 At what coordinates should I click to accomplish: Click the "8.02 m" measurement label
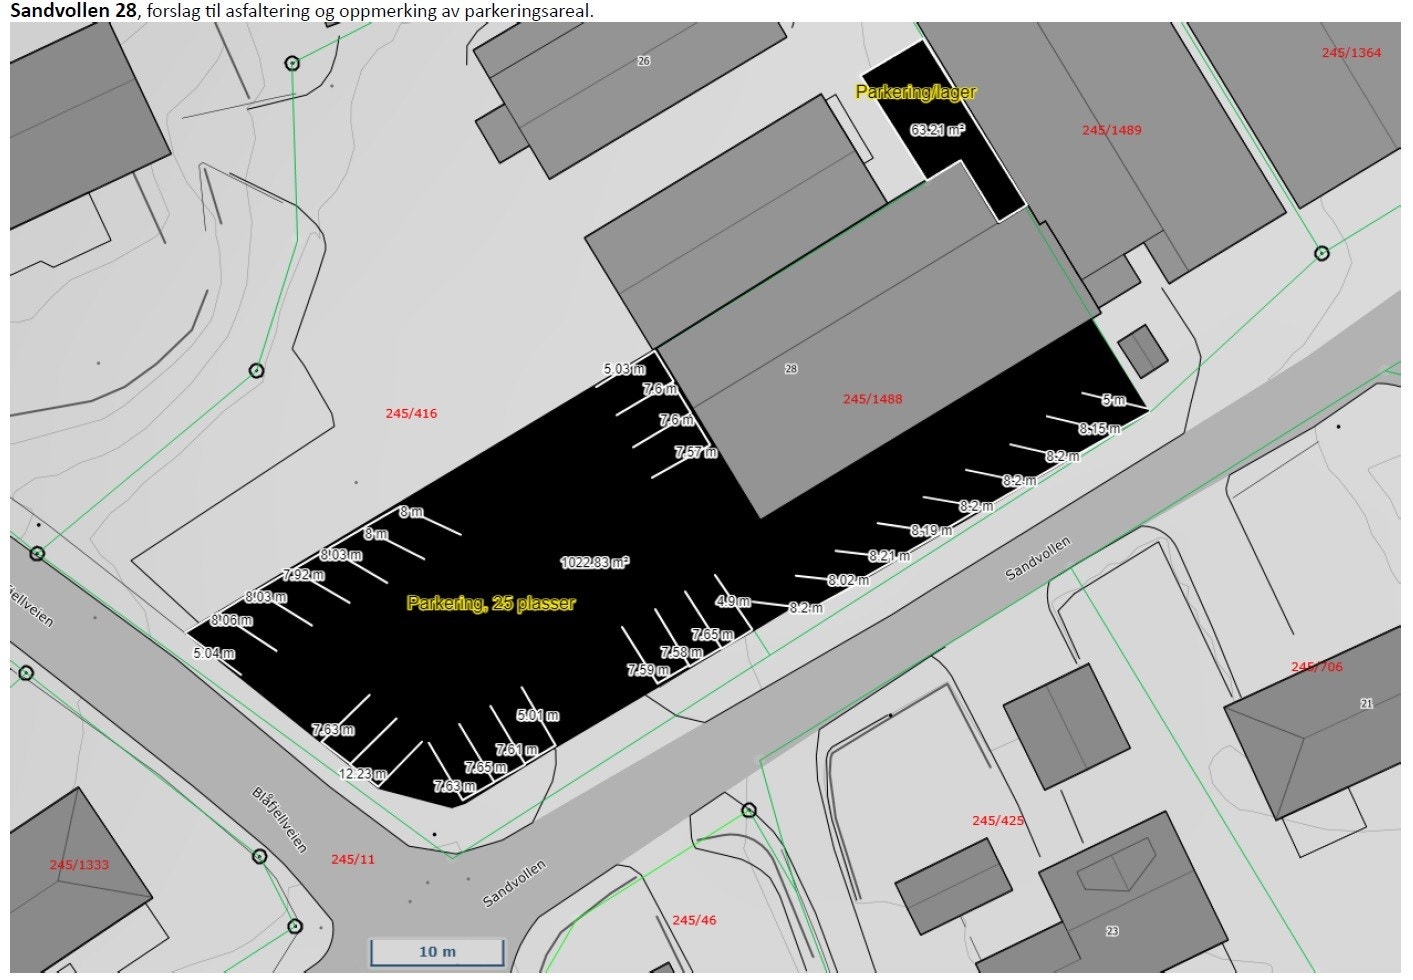pyautogui.click(x=848, y=580)
